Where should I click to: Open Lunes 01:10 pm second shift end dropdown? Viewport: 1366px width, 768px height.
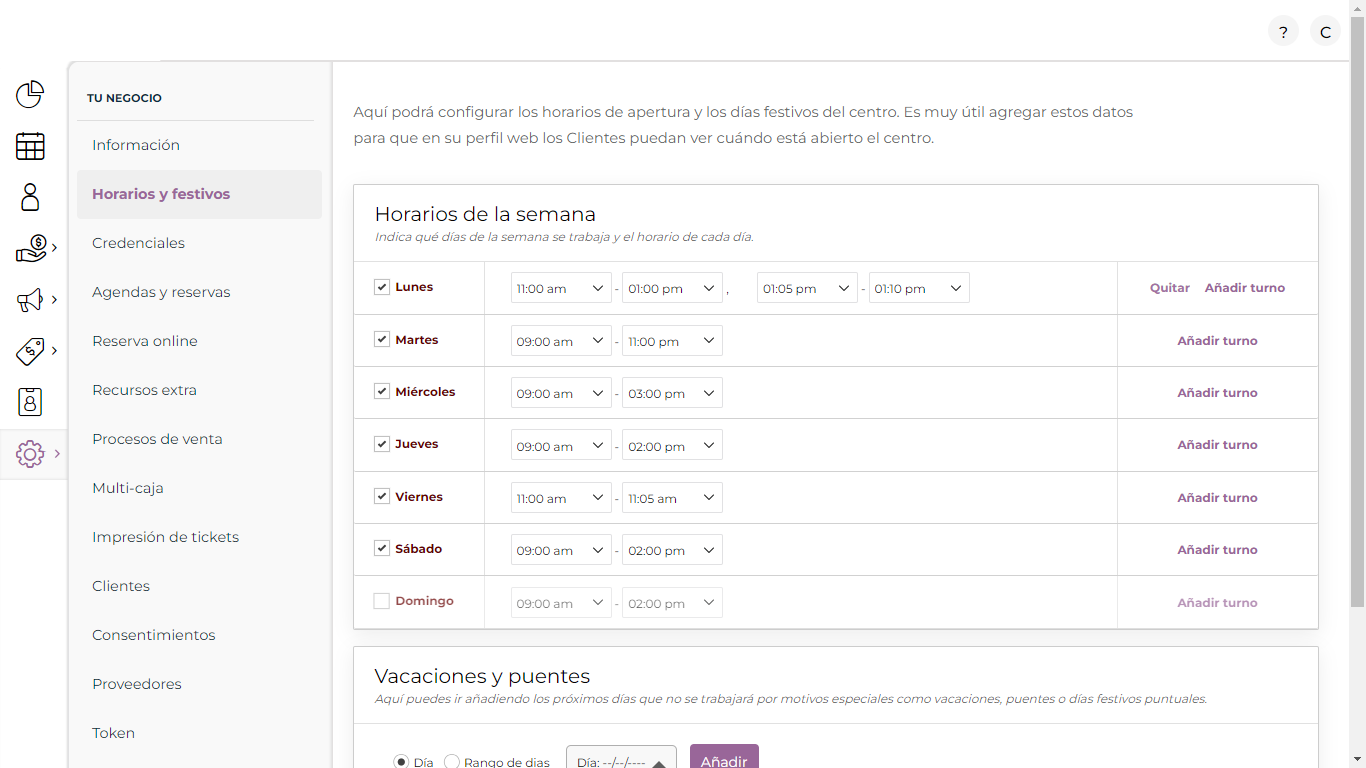(919, 288)
